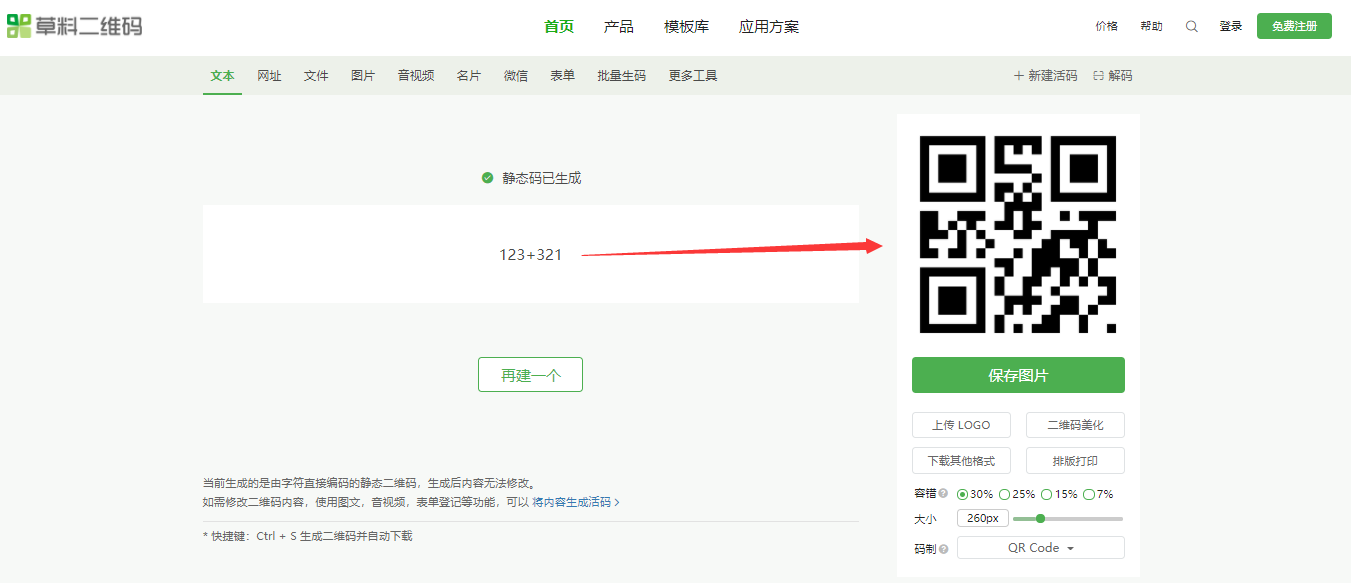Select 30% error correction level
The height and width of the screenshot is (583, 1351).
pyautogui.click(x=963, y=494)
